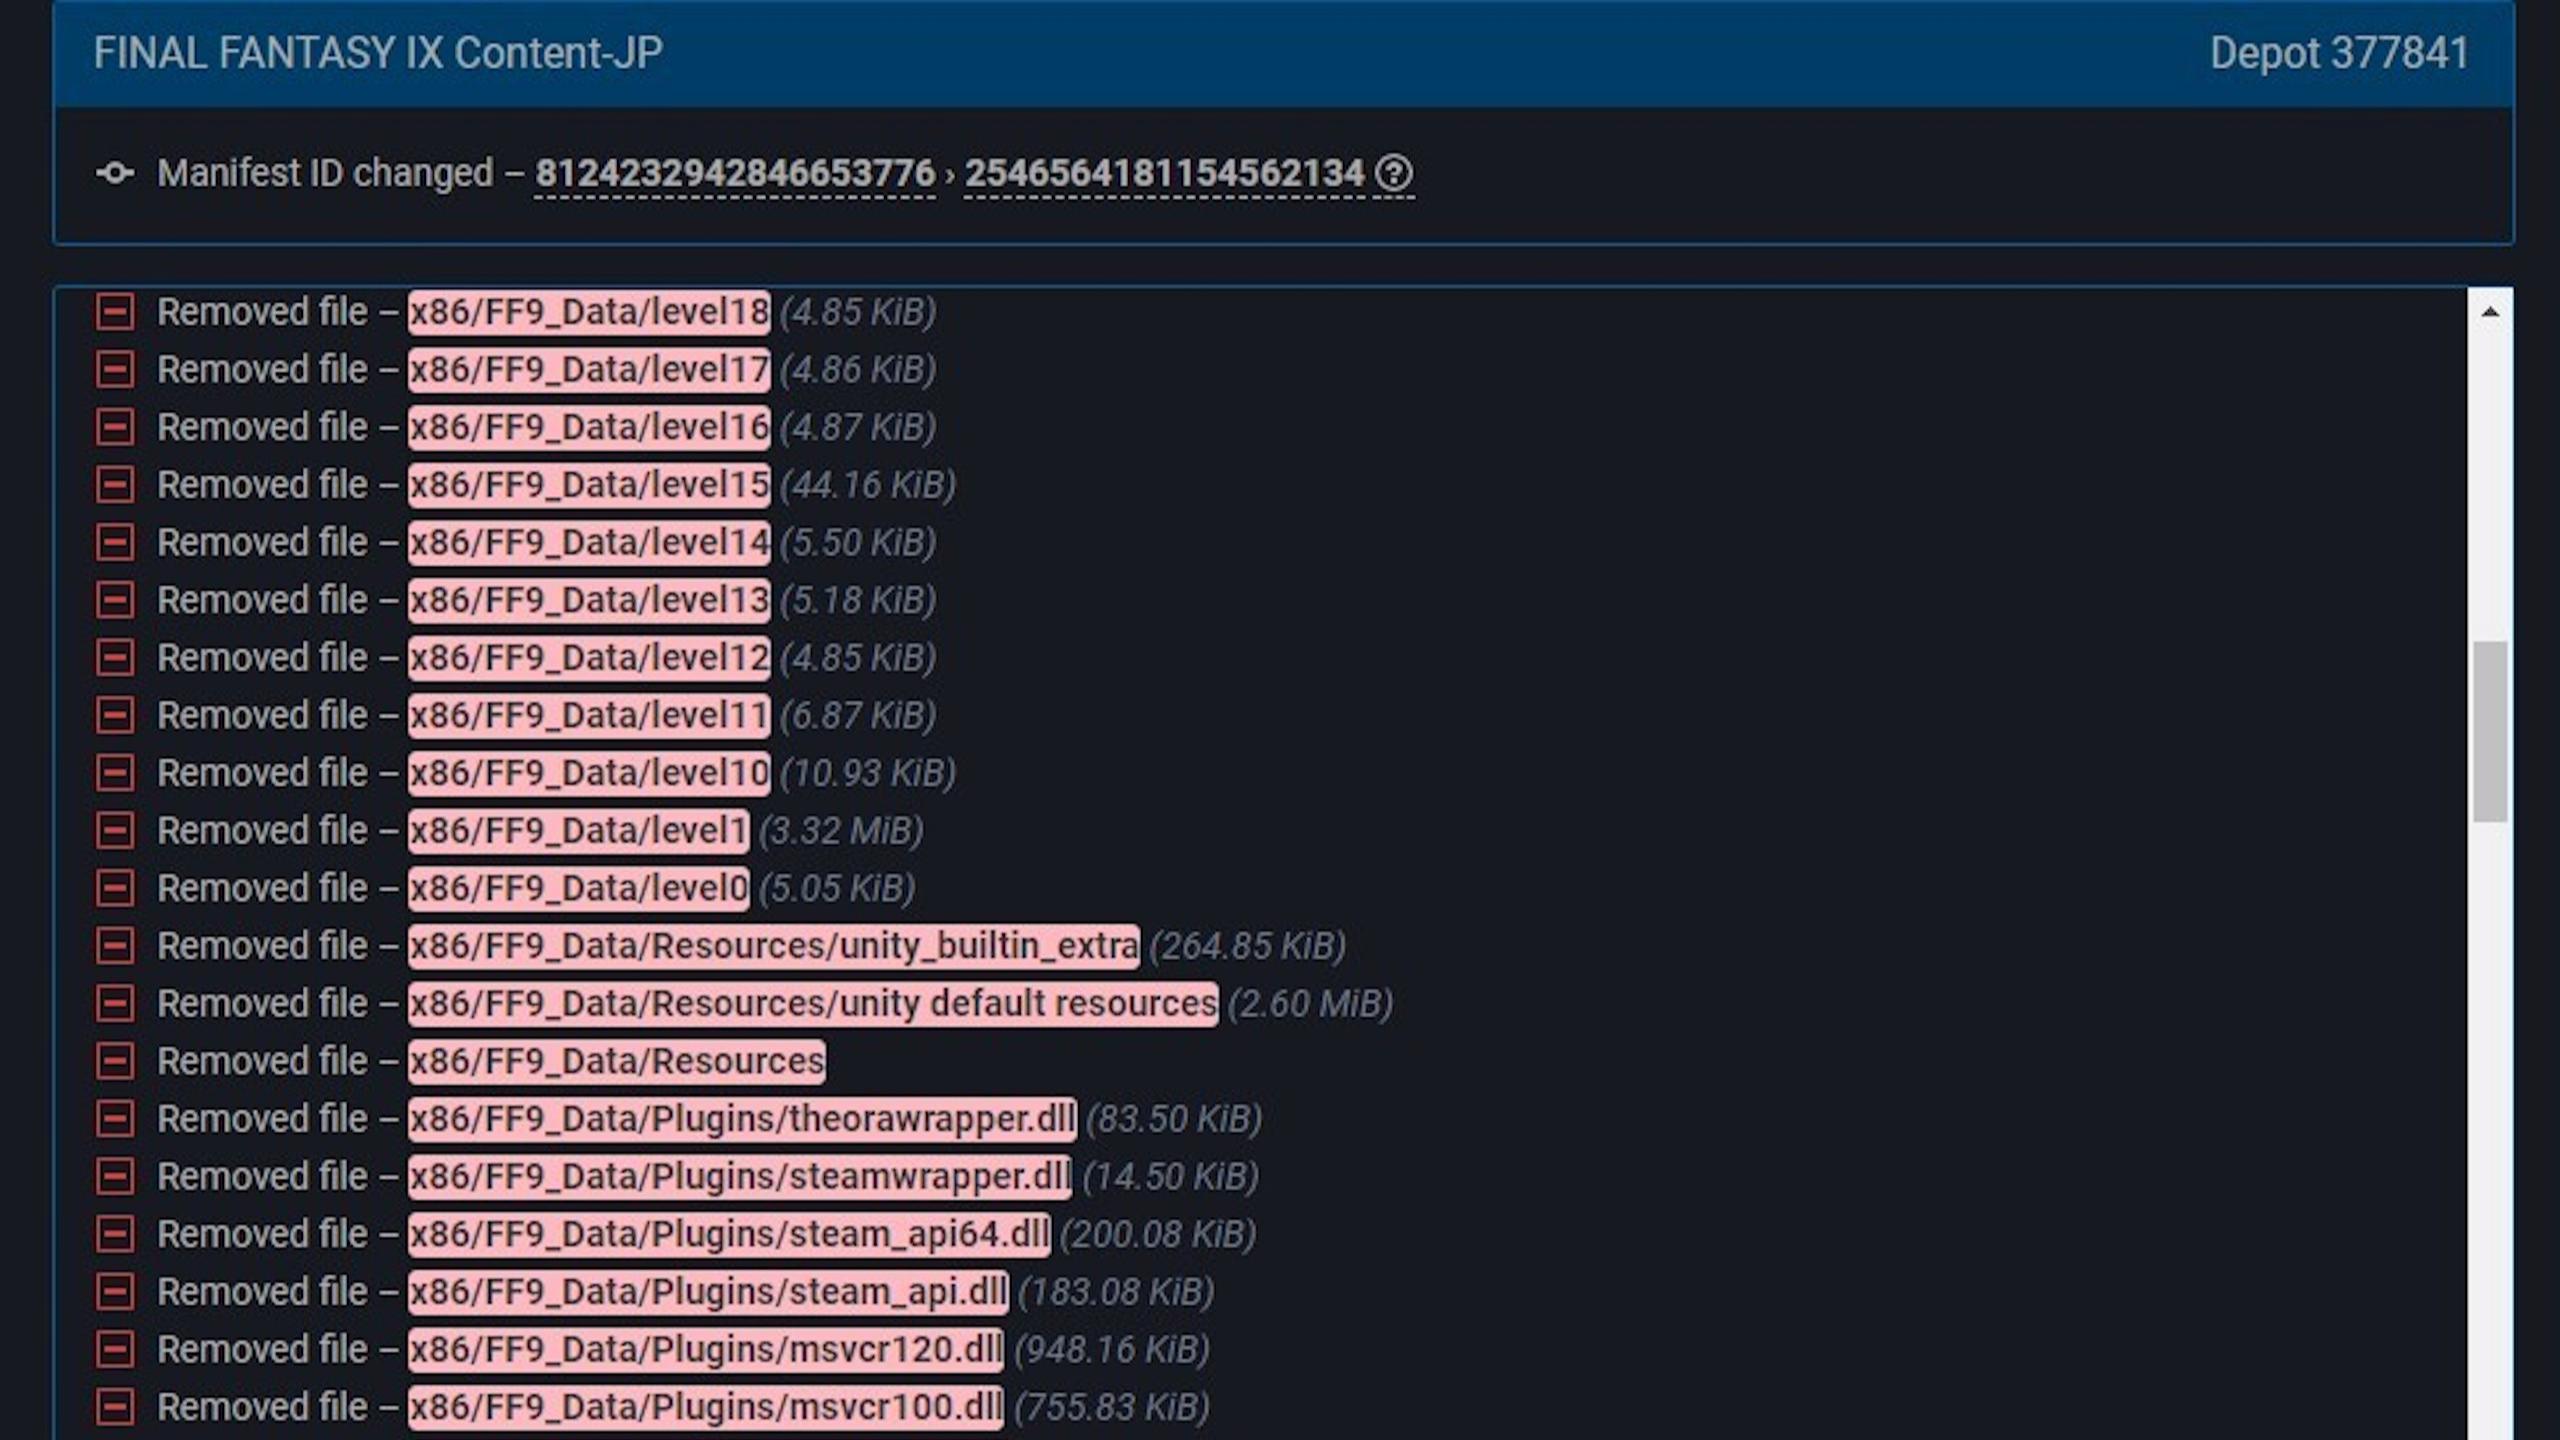
Task: Select file path x86/FF9_Data/level11
Action: (x=589, y=716)
